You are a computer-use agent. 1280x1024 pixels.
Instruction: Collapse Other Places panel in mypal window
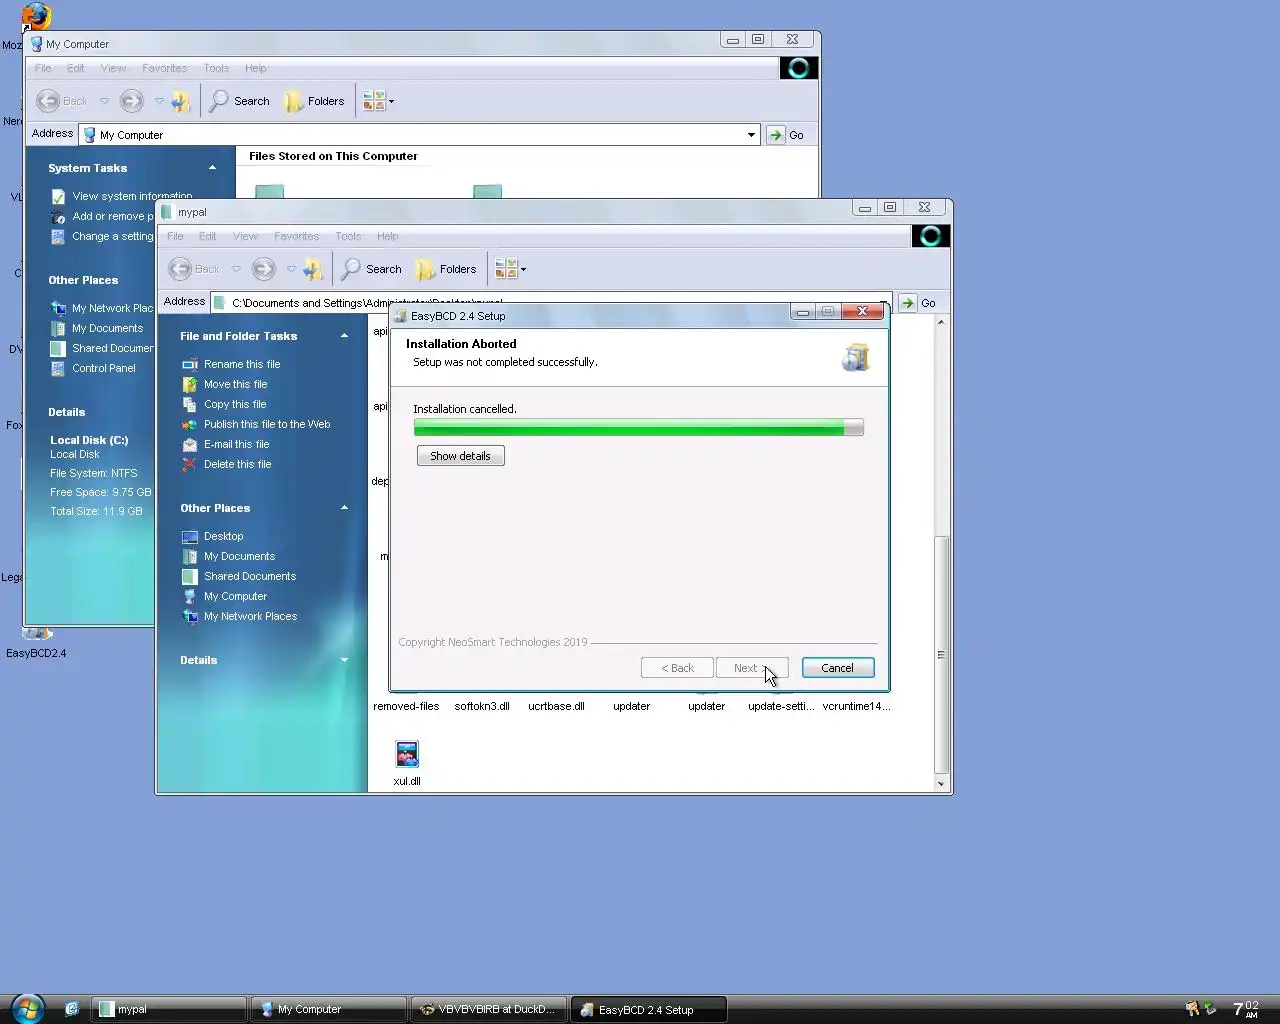click(x=344, y=508)
